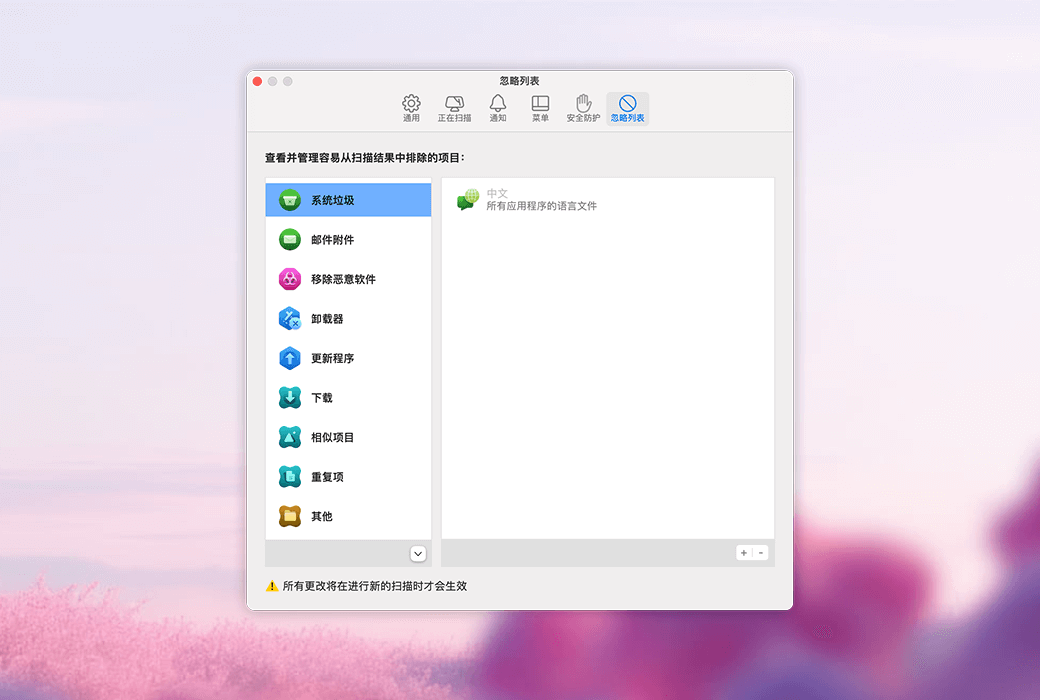Select the 更新程序 label in list
1040x700 pixels.
(332, 358)
